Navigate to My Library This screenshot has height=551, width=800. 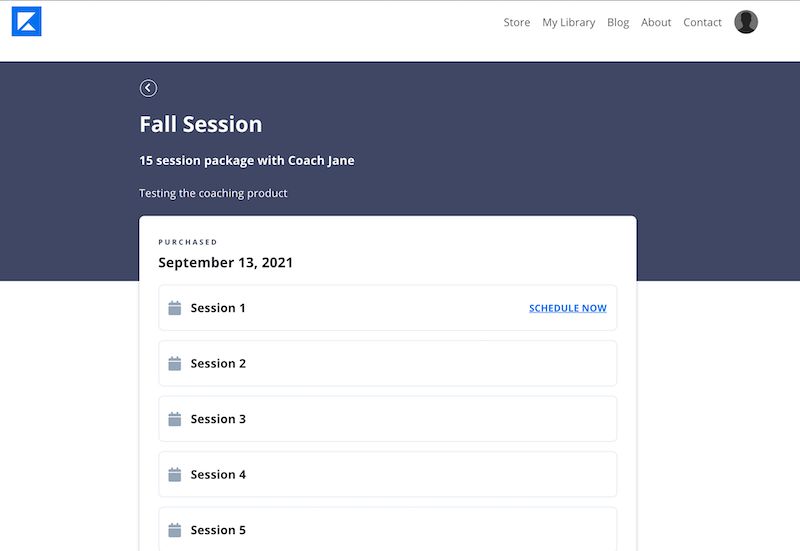pos(569,22)
